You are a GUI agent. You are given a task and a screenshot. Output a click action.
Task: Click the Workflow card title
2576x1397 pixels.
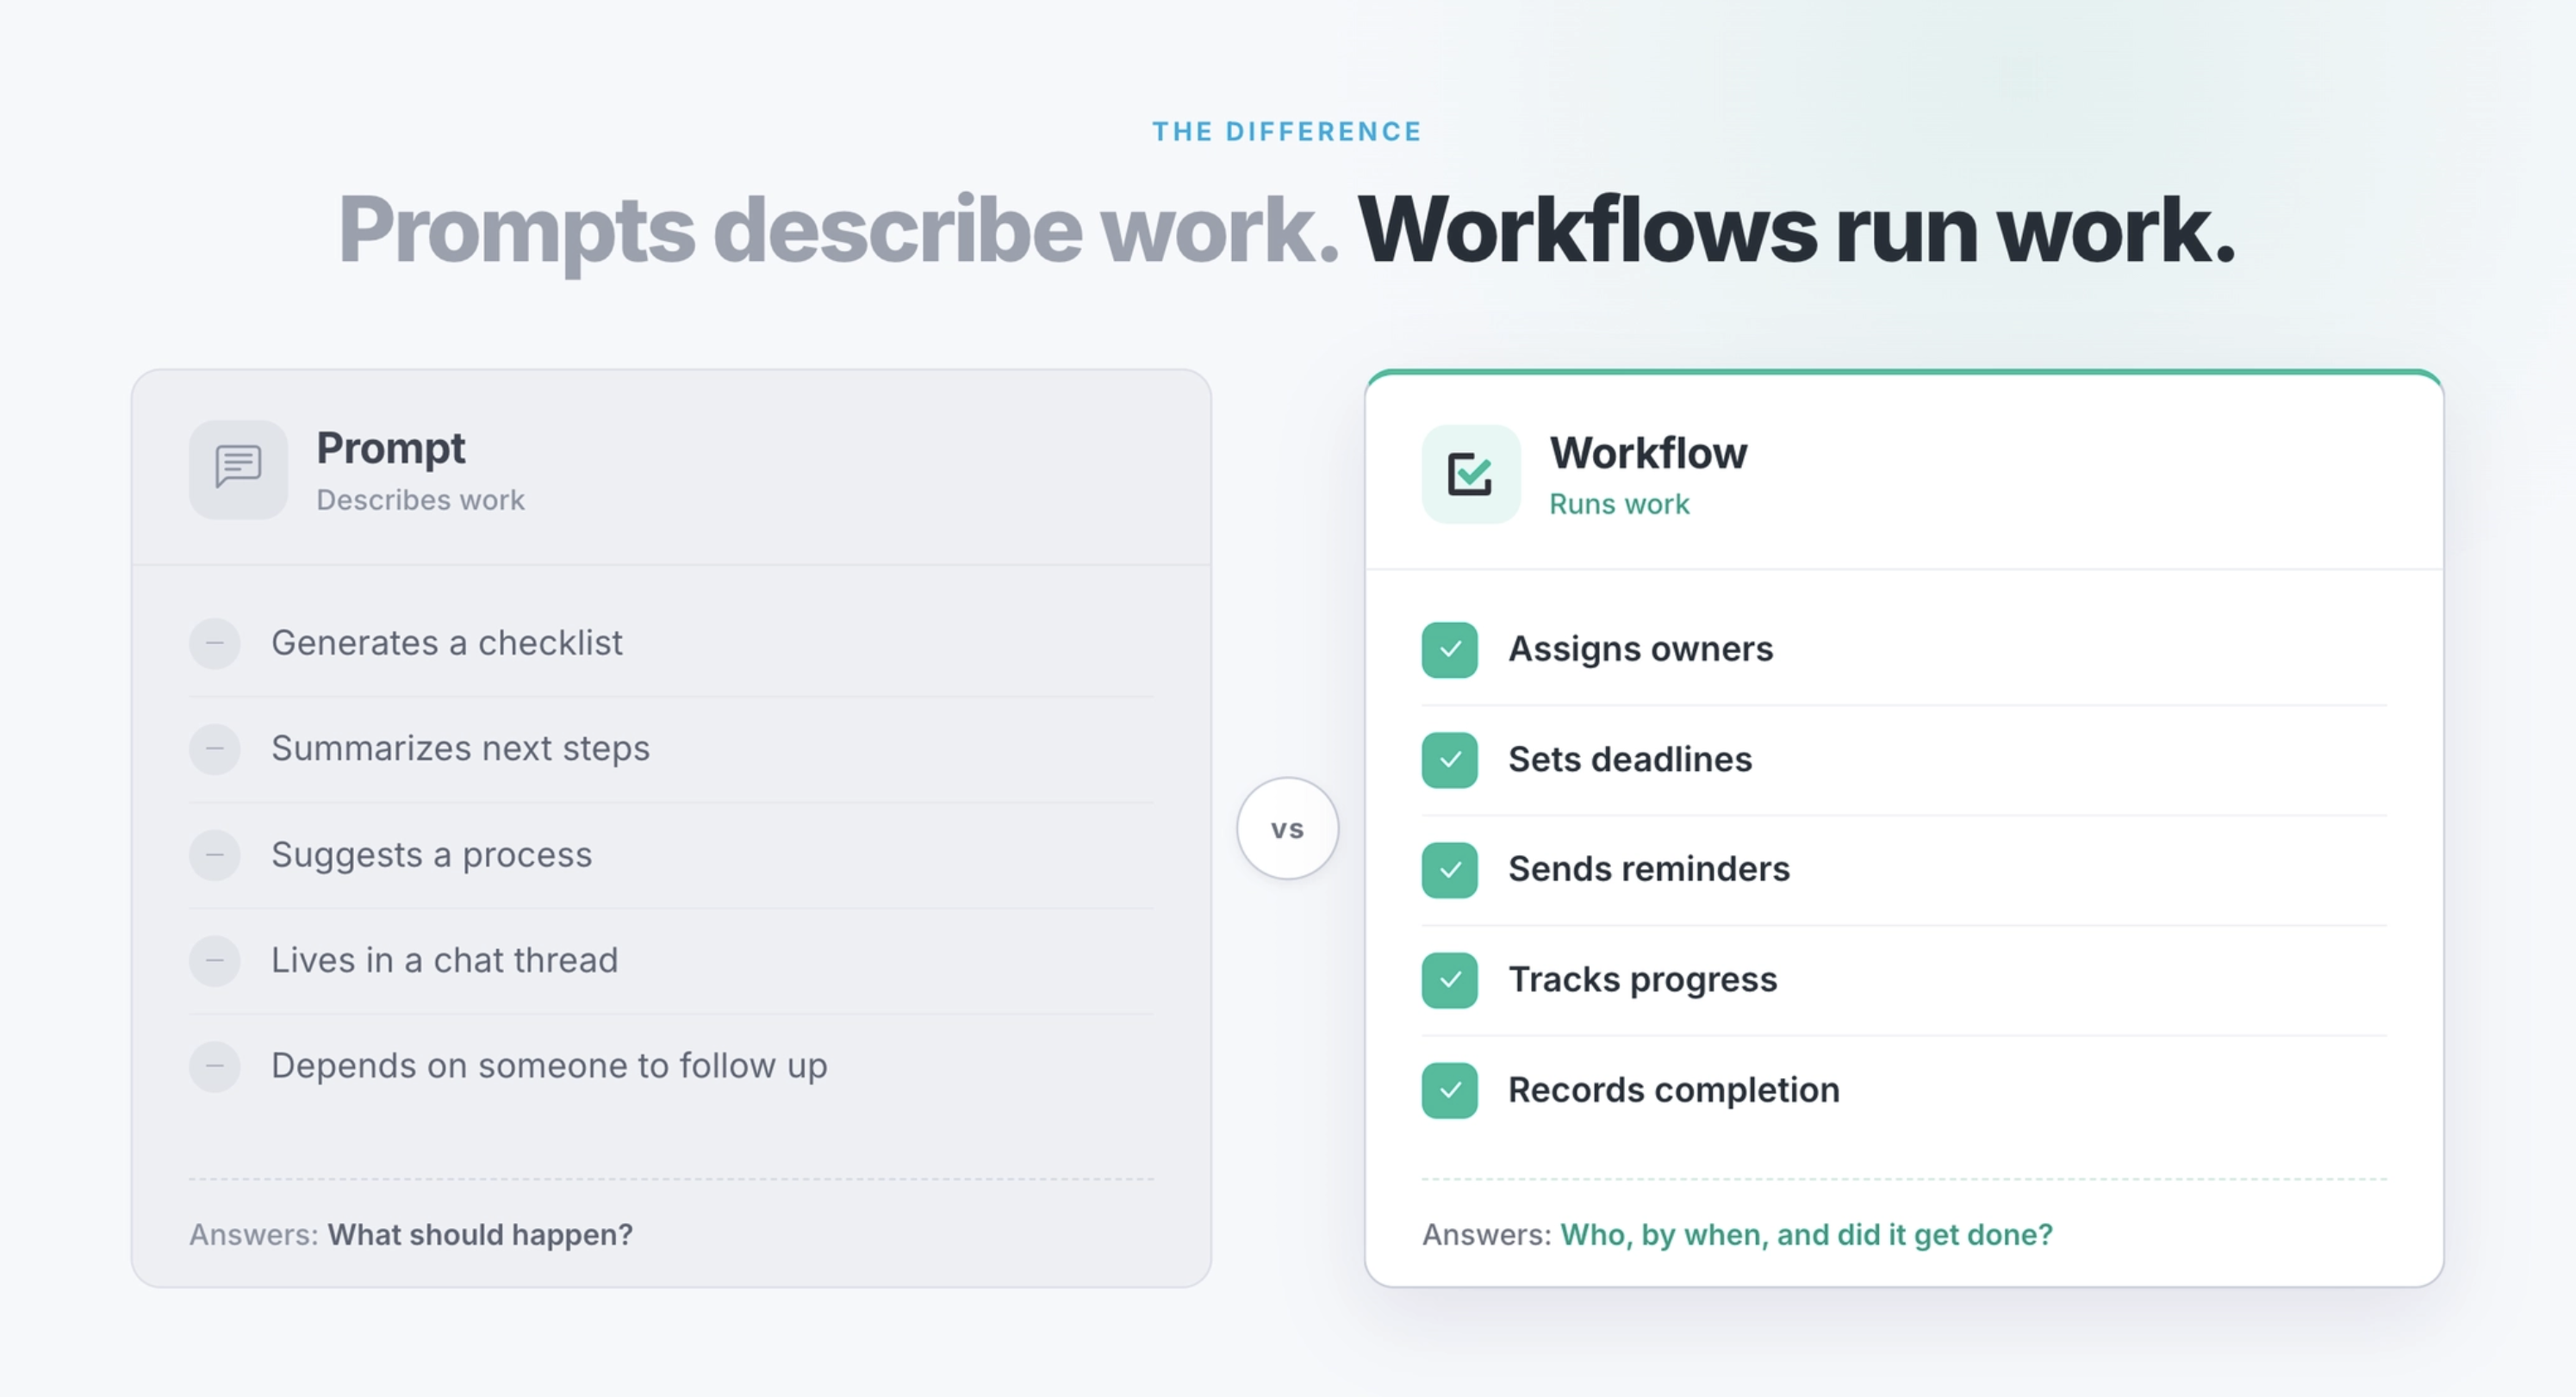pos(1649,453)
